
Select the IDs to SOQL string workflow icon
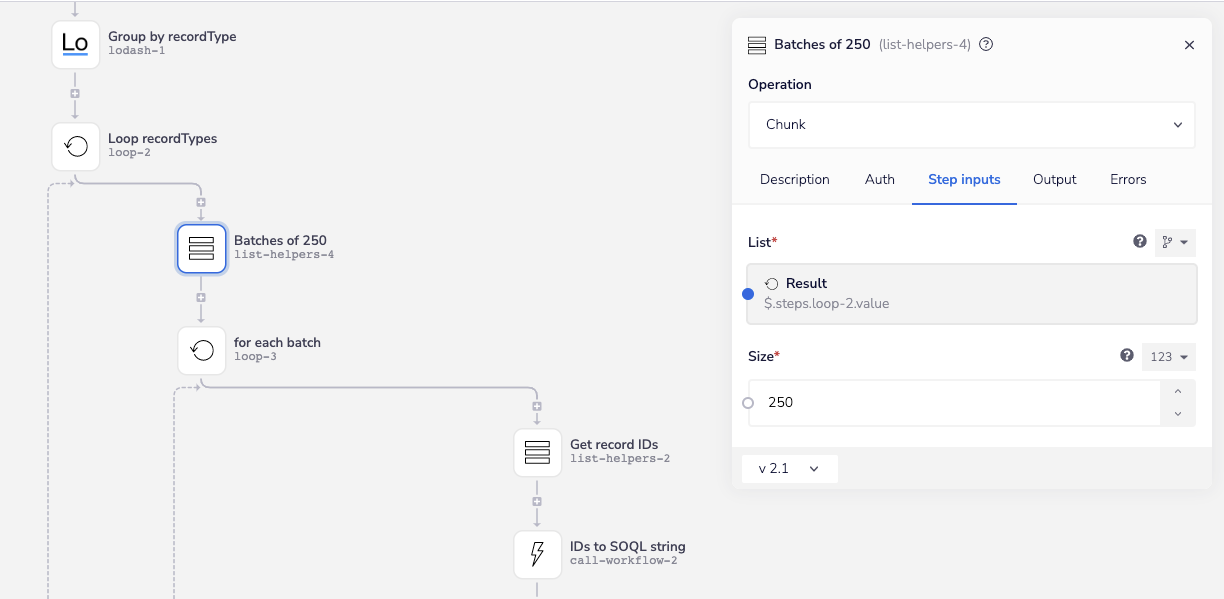(x=538, y=554)
